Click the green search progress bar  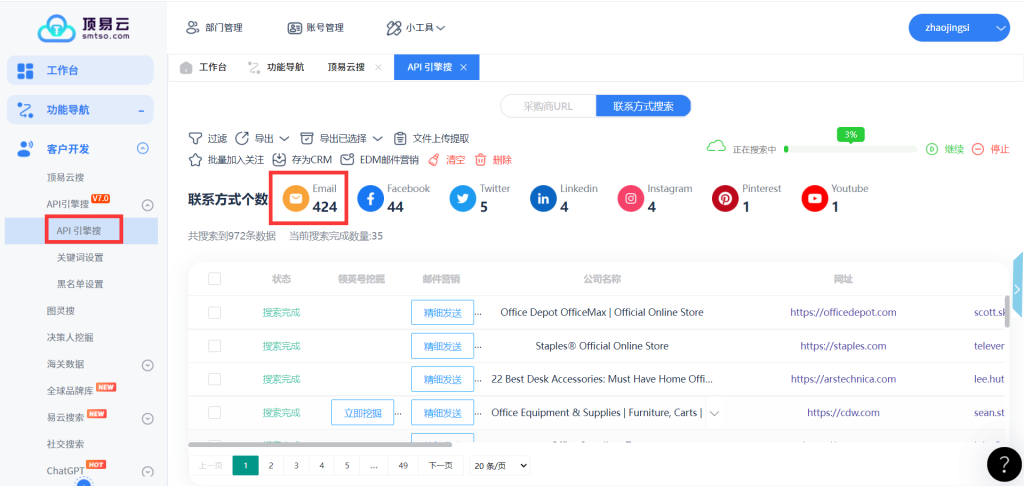tap(850, 149)
